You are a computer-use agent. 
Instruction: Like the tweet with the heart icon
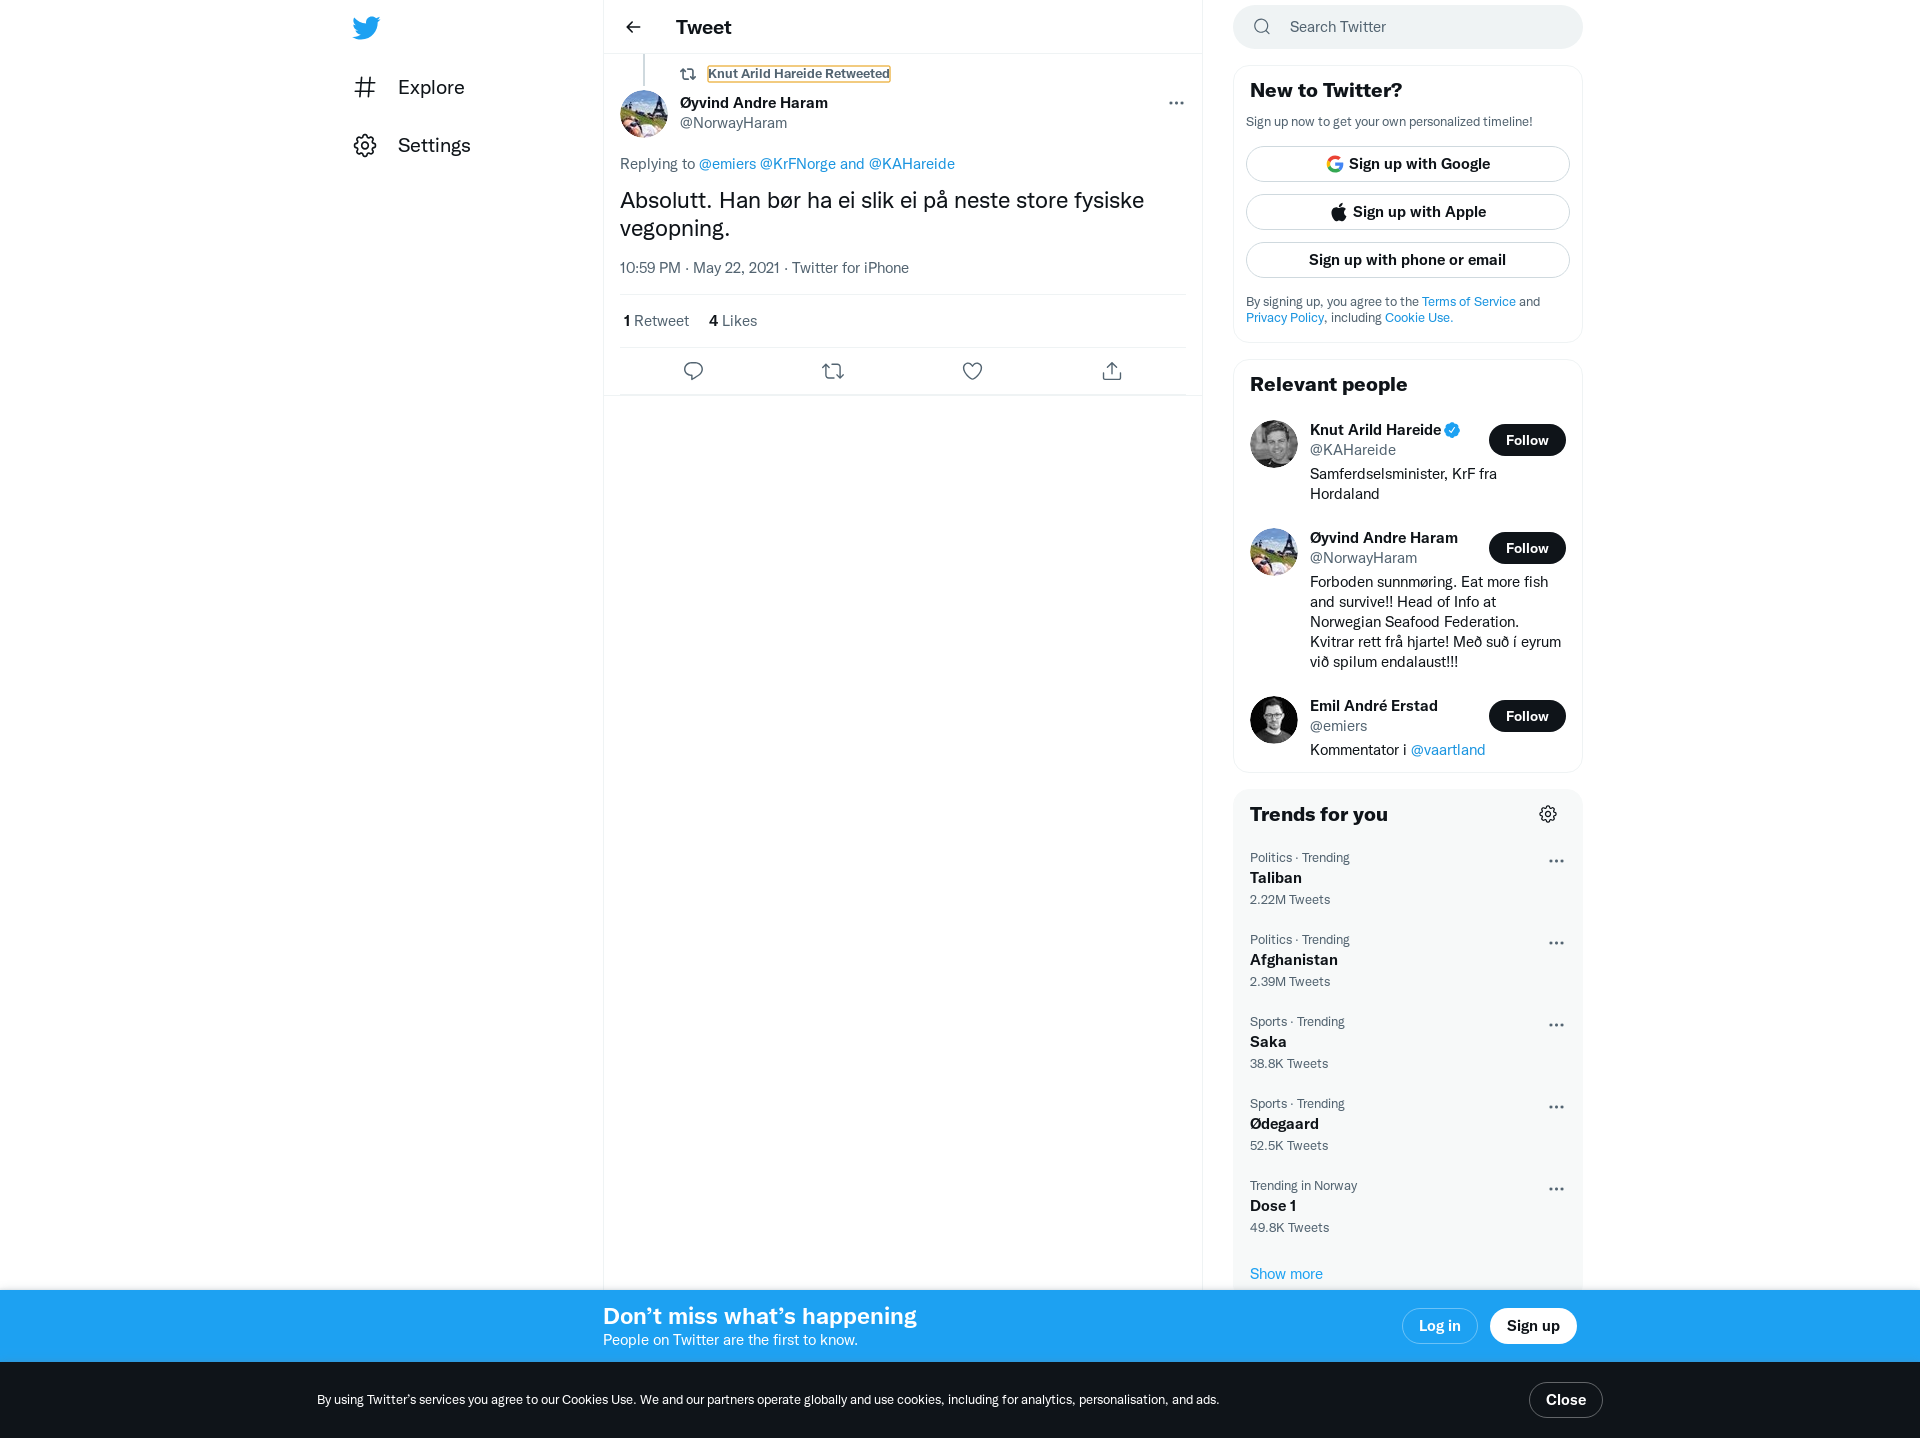[972, 371]
